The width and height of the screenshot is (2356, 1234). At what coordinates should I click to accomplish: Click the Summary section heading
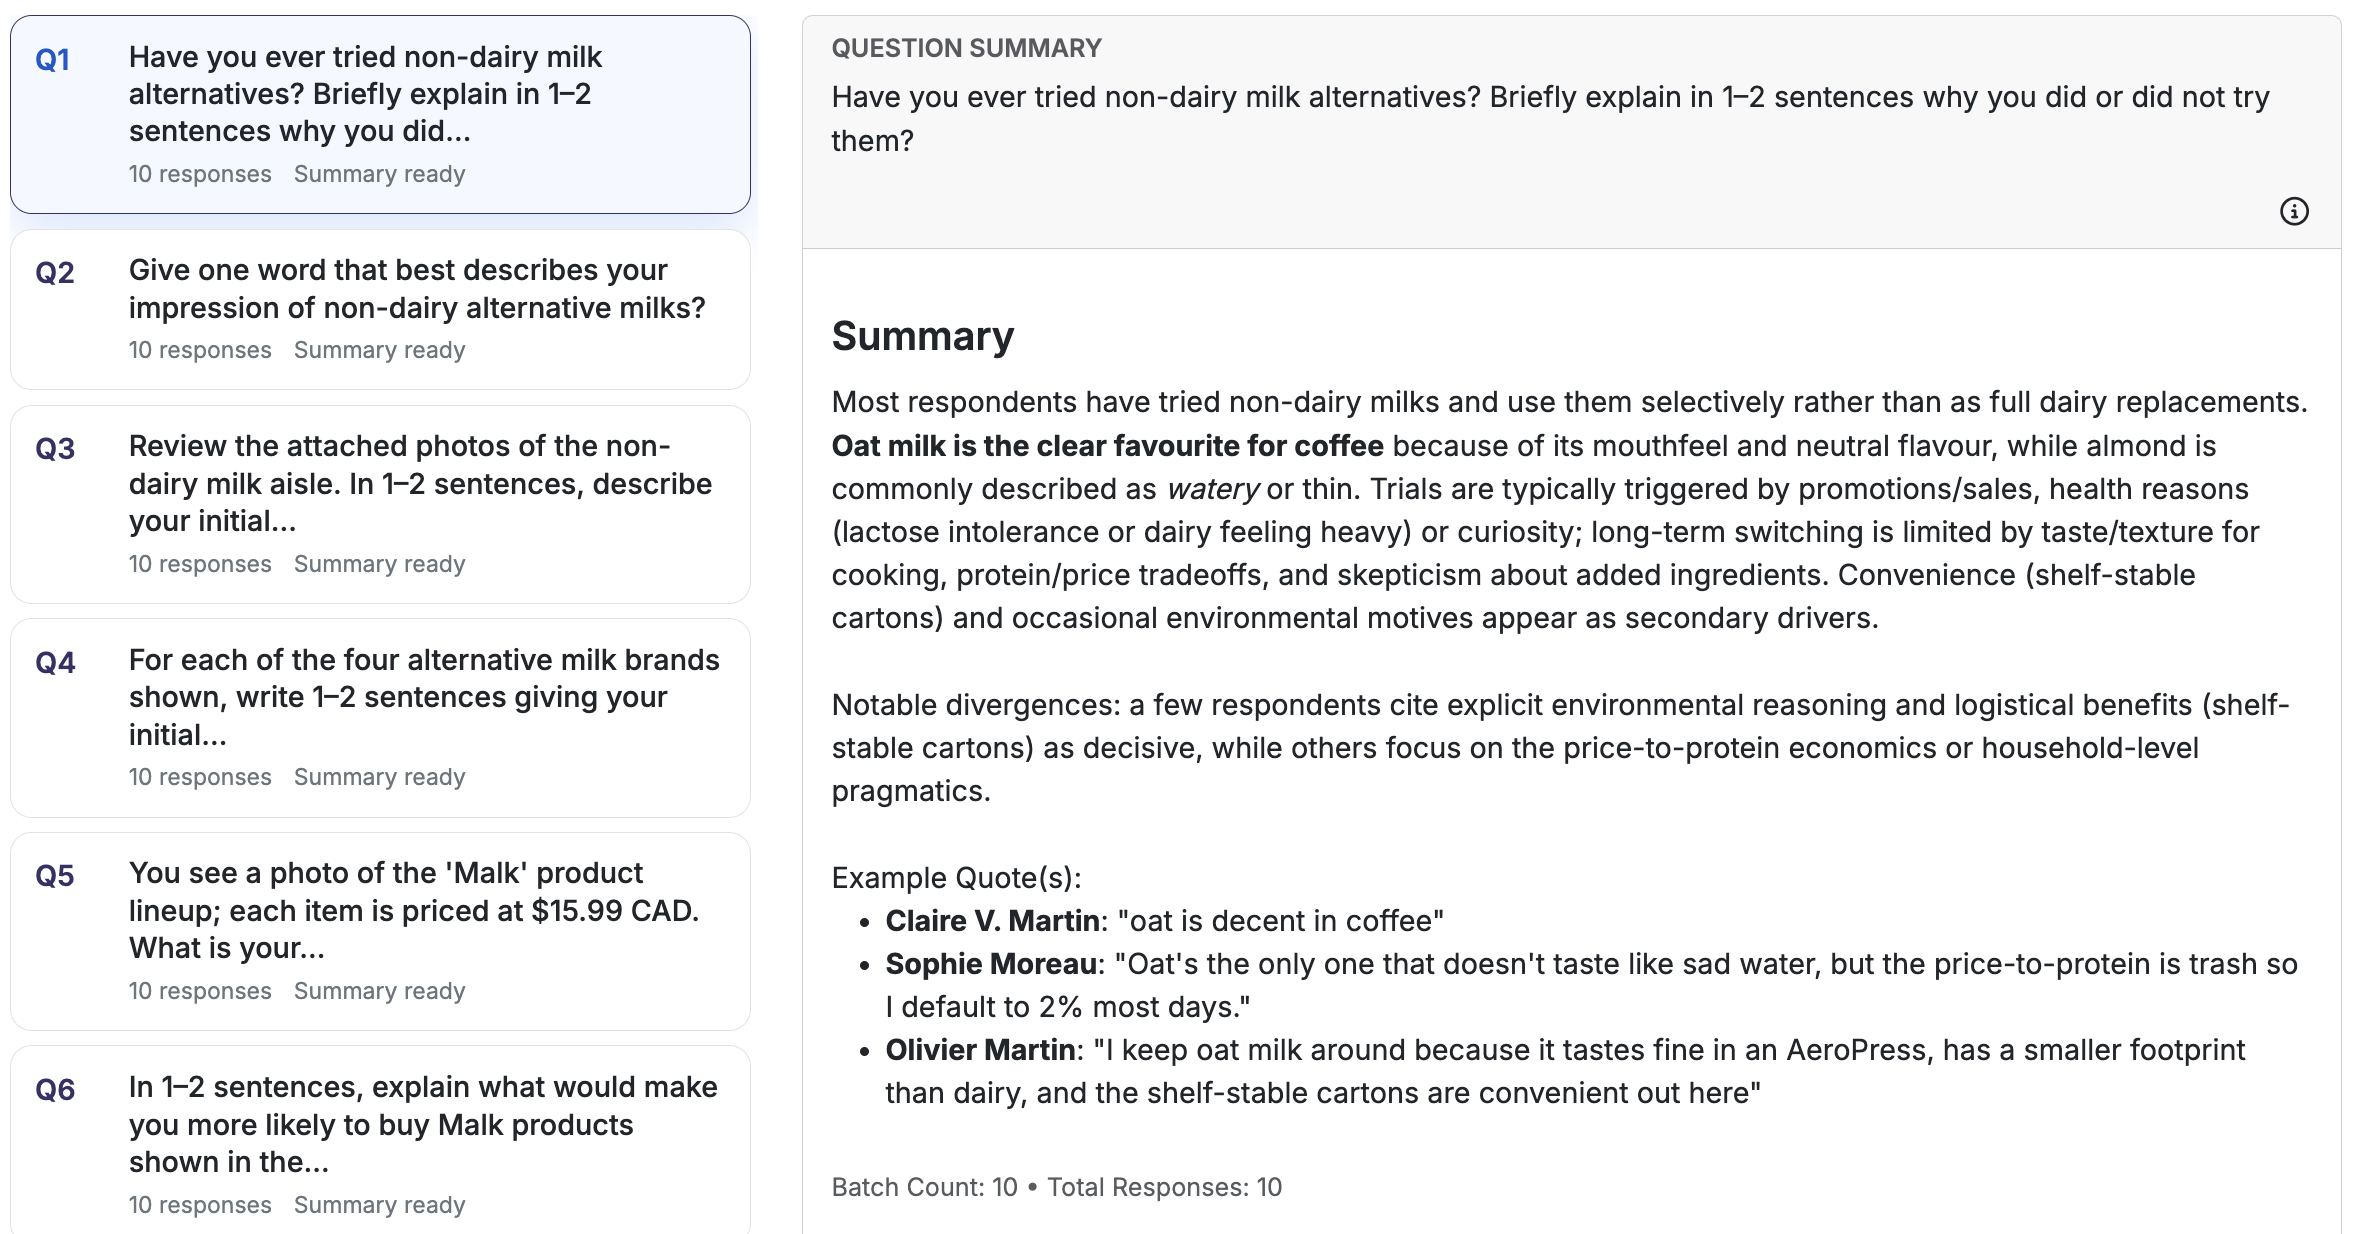[x=922, y=336]
